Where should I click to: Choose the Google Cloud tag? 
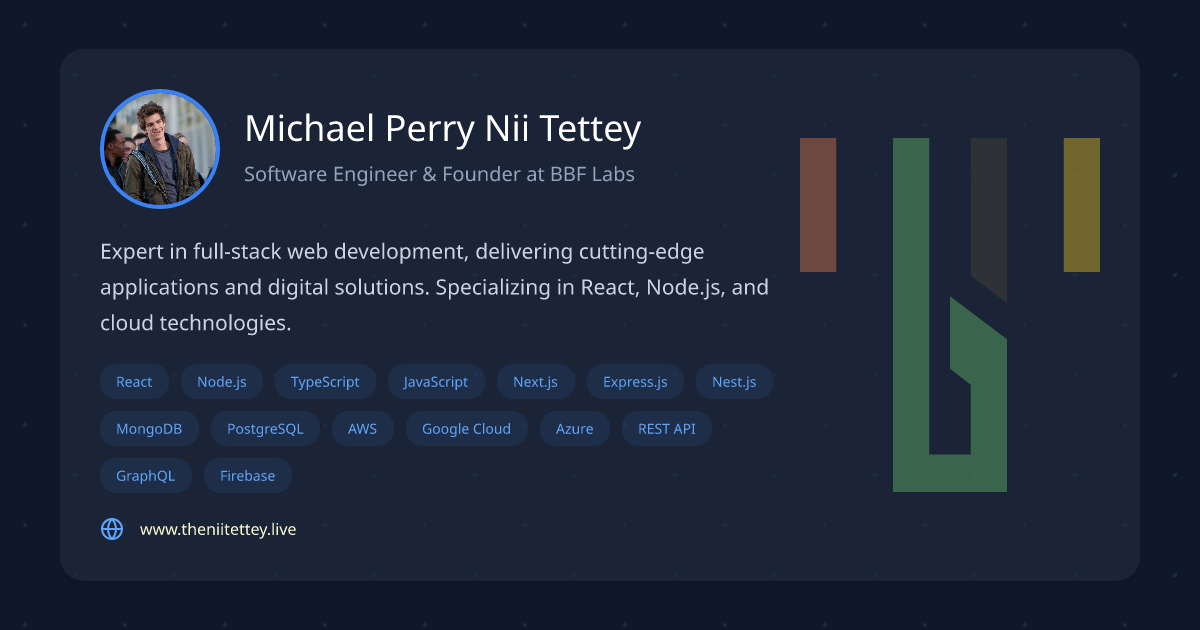(466, 429)
